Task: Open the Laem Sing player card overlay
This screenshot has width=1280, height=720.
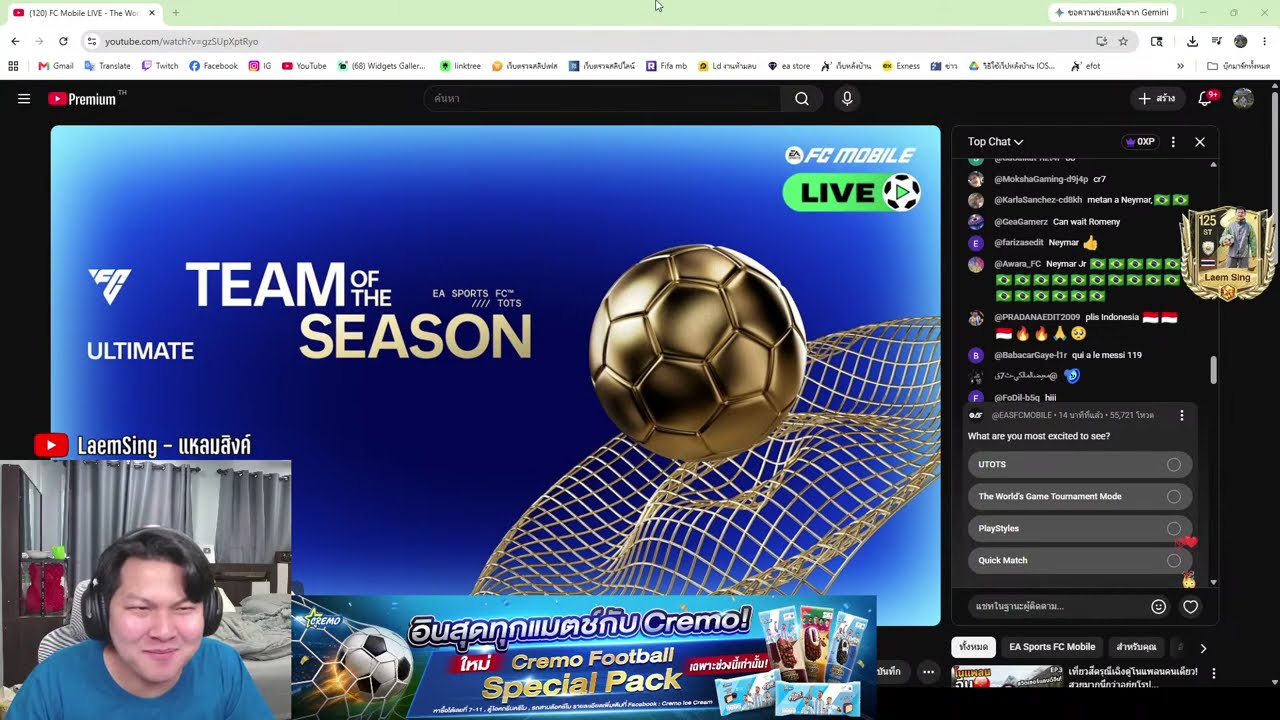Action: click(x=1227, y=253)
